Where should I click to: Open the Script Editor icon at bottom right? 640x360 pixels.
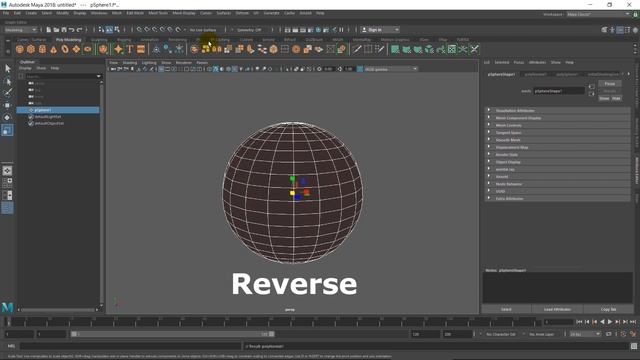tap(634, 346)
